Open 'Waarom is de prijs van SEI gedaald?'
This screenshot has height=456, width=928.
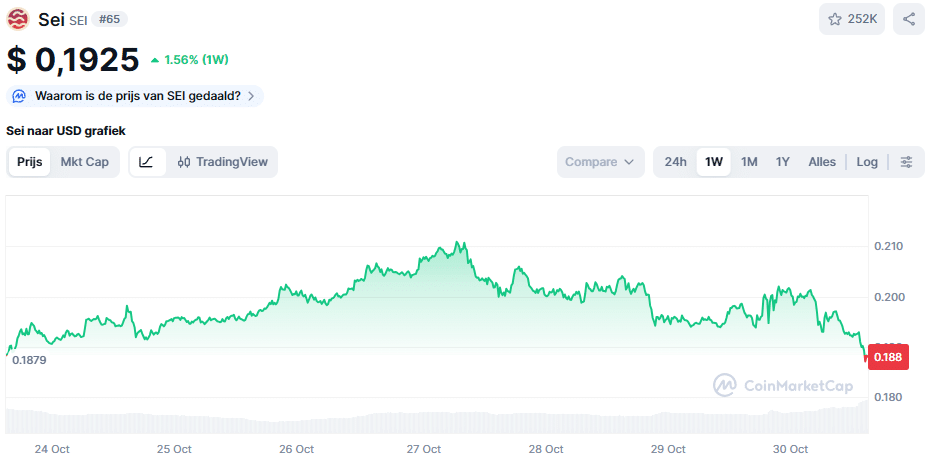135,96
